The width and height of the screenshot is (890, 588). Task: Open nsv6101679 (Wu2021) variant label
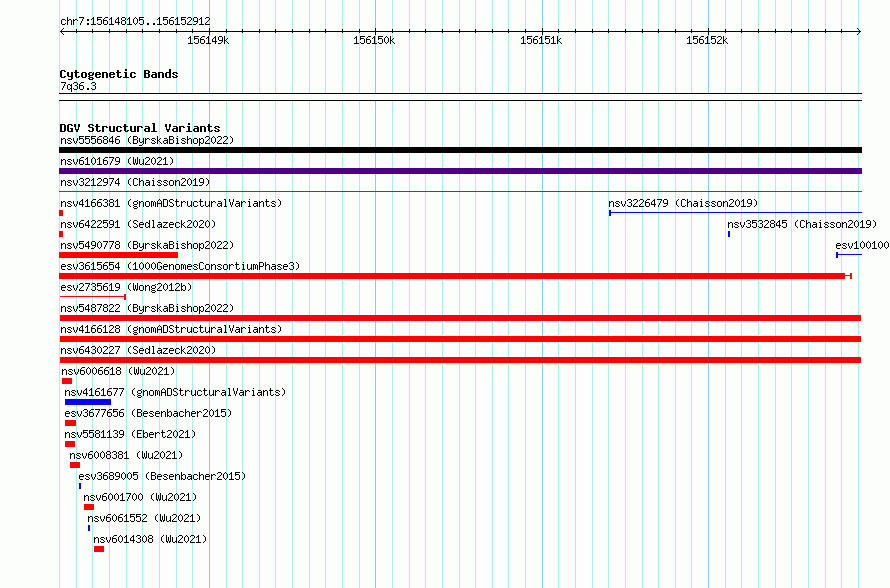point(117,161)
